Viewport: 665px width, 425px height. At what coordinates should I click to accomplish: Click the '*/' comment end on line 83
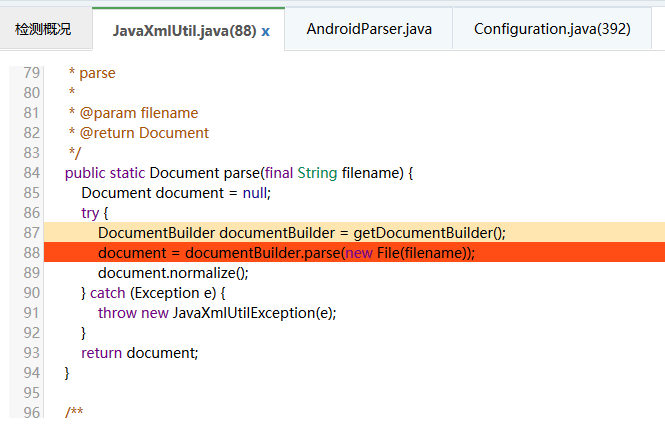pos(75,153)
